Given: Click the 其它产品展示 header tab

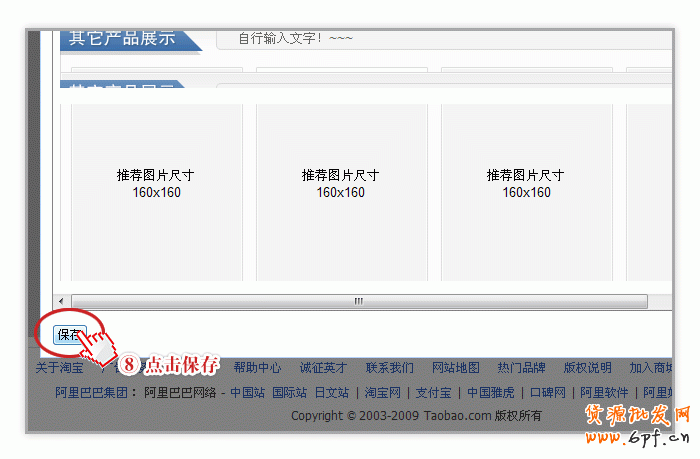Looking at the screenshot, I should tap(122, 39).
